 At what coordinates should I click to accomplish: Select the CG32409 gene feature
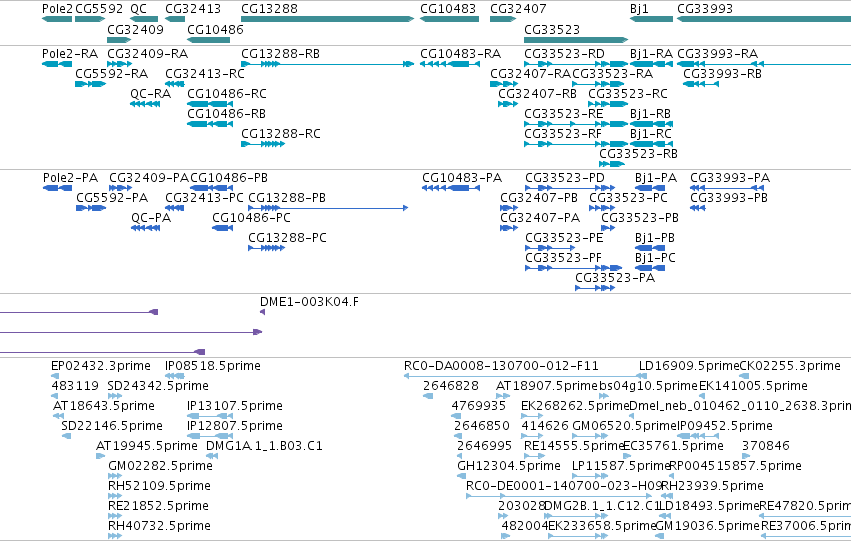tap(119, 40)
